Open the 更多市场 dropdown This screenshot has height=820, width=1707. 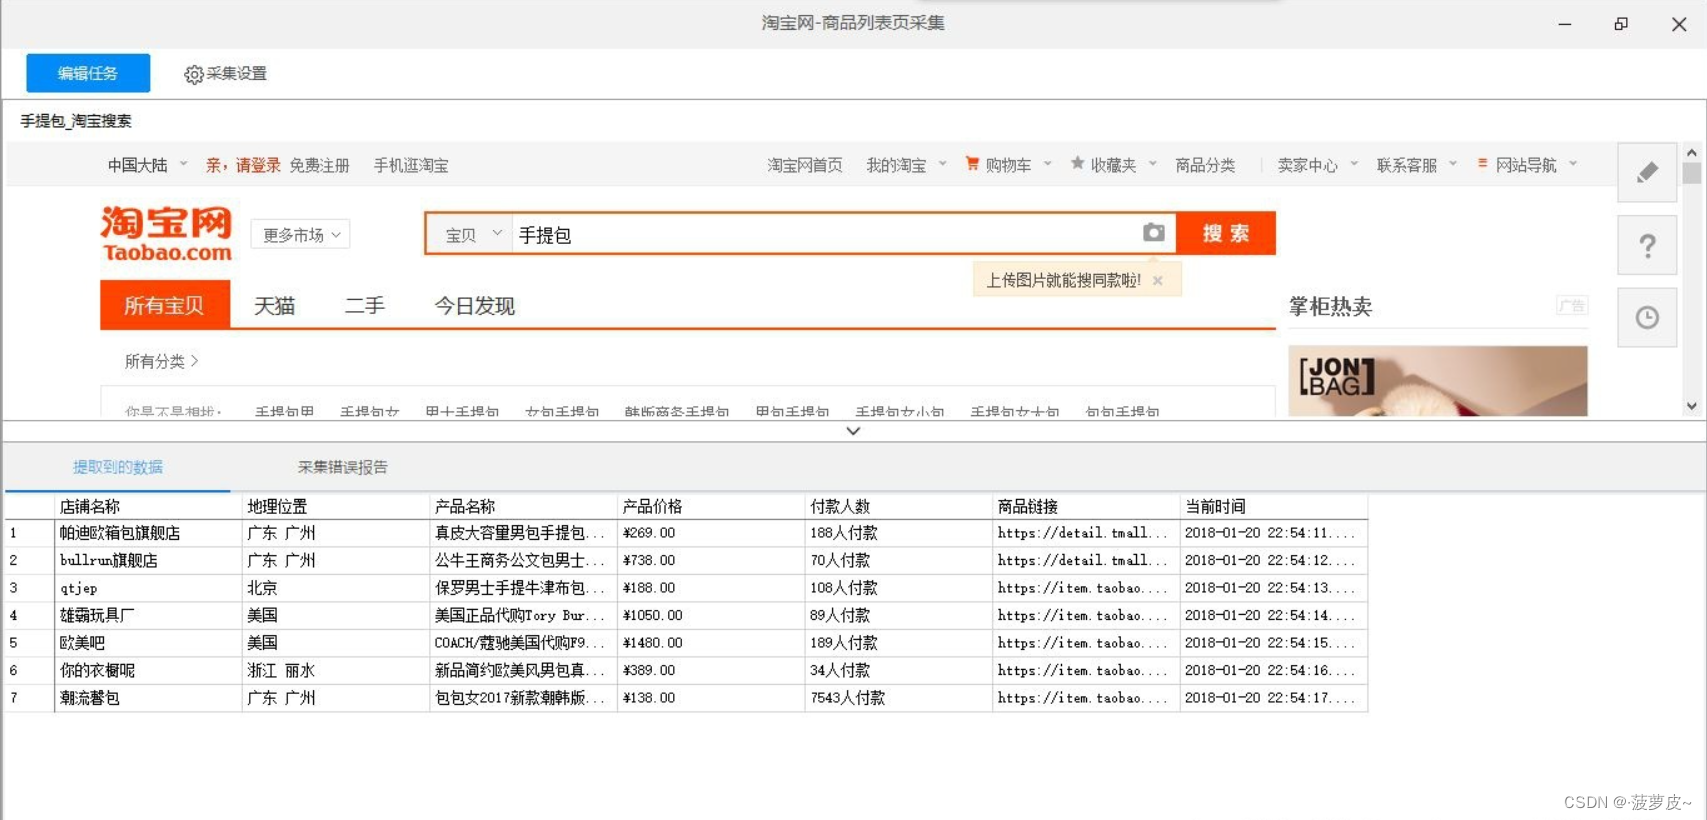300,235
